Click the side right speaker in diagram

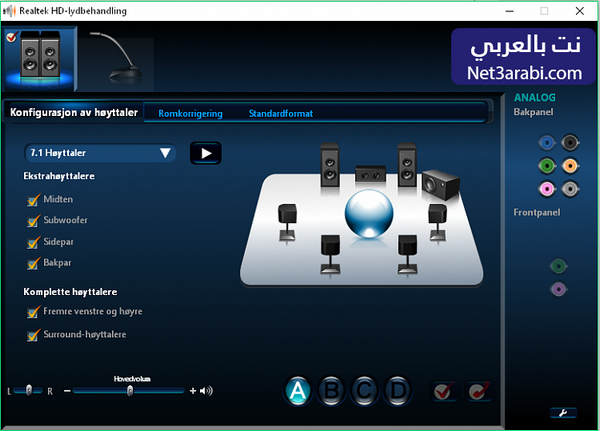(437, 223)
